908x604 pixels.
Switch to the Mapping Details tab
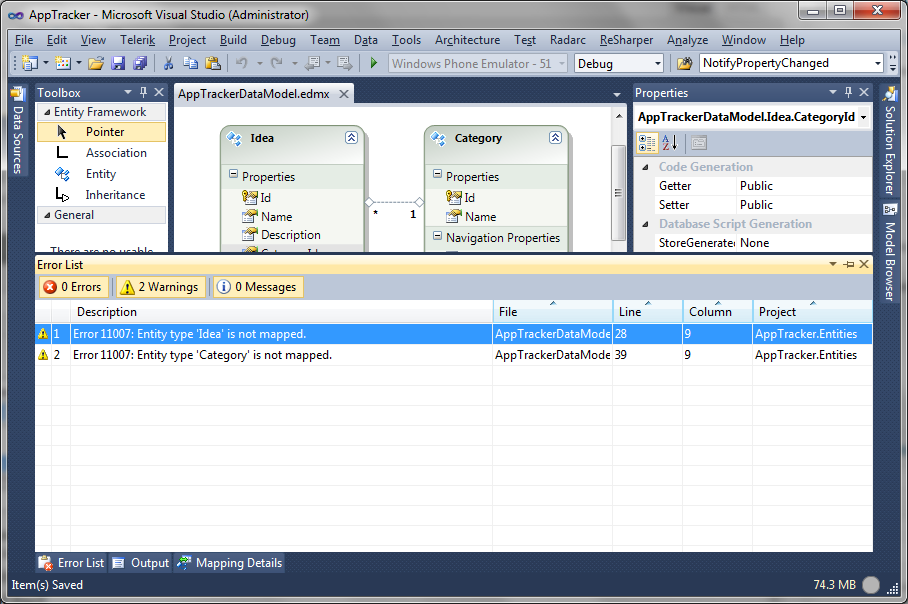click(229, 563)
